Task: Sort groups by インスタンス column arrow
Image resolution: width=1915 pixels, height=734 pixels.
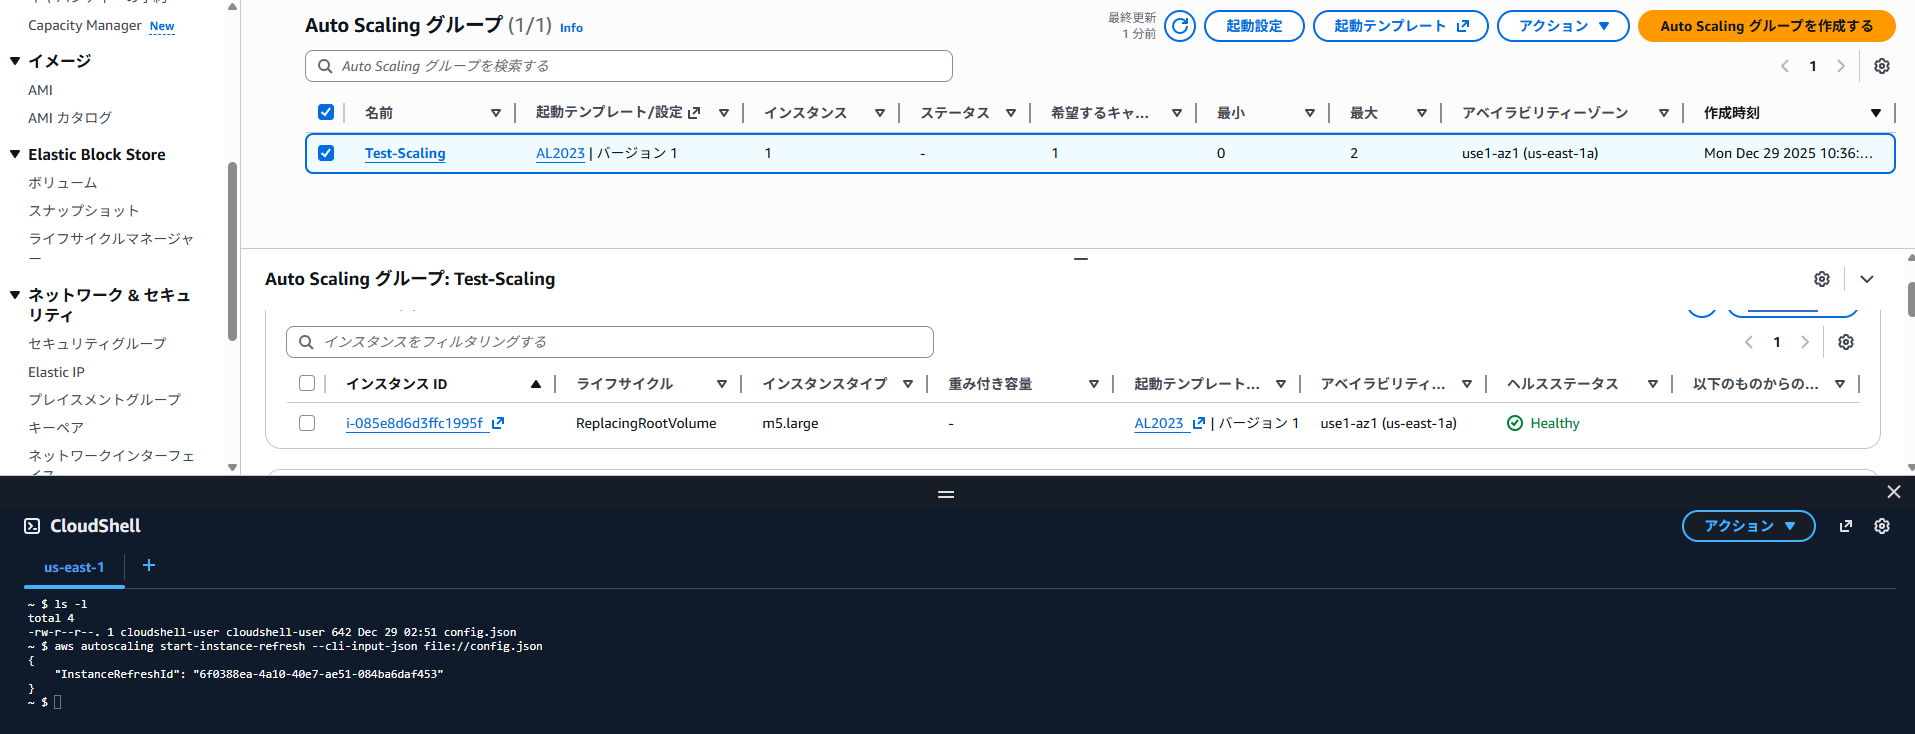Action: 879,113
